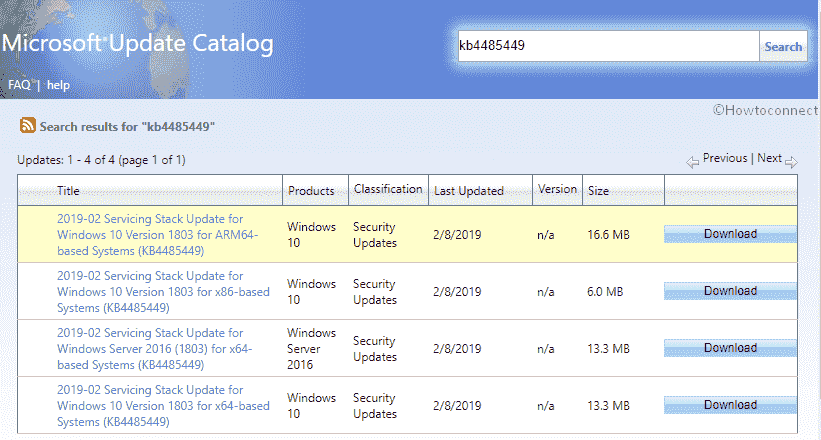Screen dimensions: 821x440
Task: Go to Microsoft Update Catalog home title
Action: click(138, 44)
